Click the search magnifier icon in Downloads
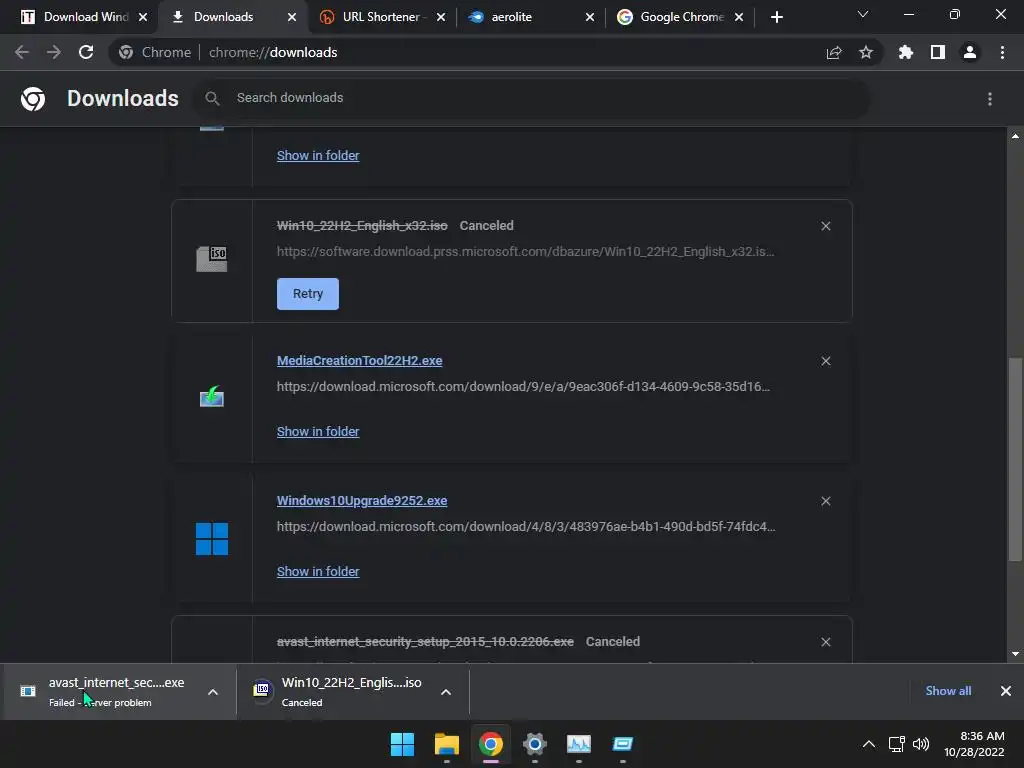The image size is (1024, 768). click(212, 99)
